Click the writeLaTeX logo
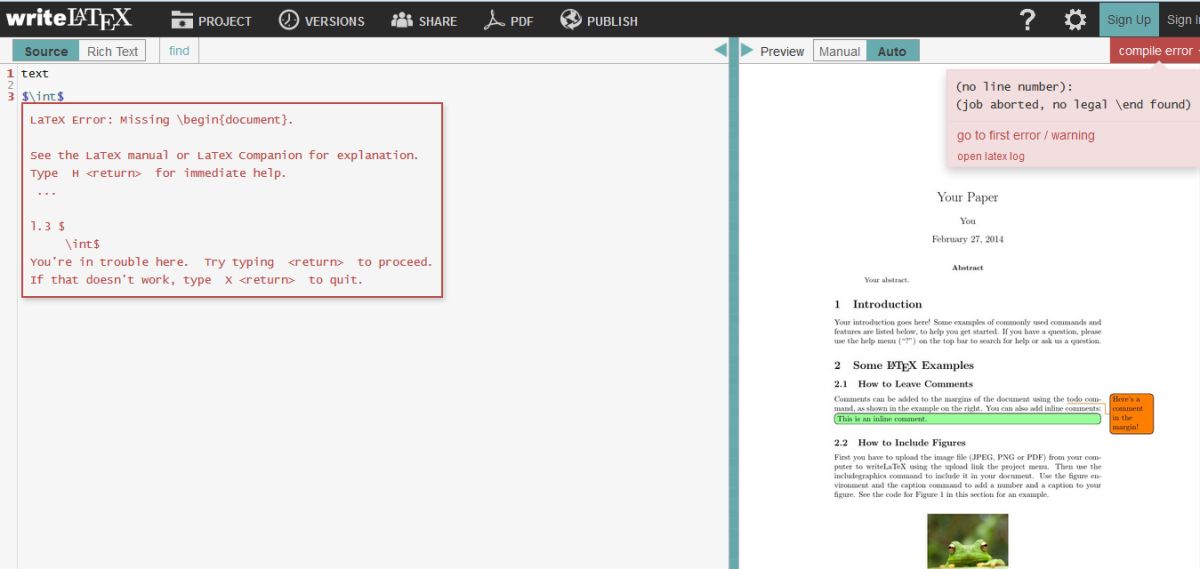The image size is (1200, 569). (x=68, y=18)
